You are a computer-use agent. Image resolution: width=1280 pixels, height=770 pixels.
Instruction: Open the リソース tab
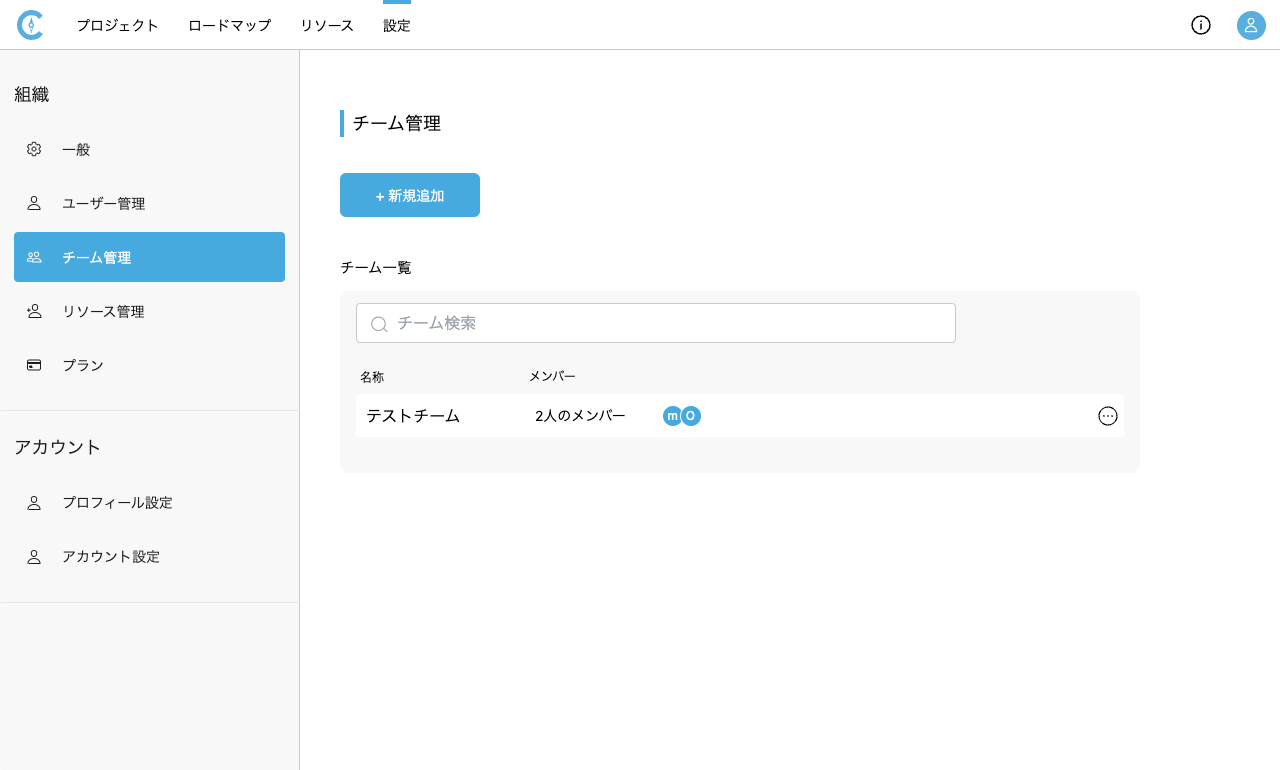(x=327, y=26)
